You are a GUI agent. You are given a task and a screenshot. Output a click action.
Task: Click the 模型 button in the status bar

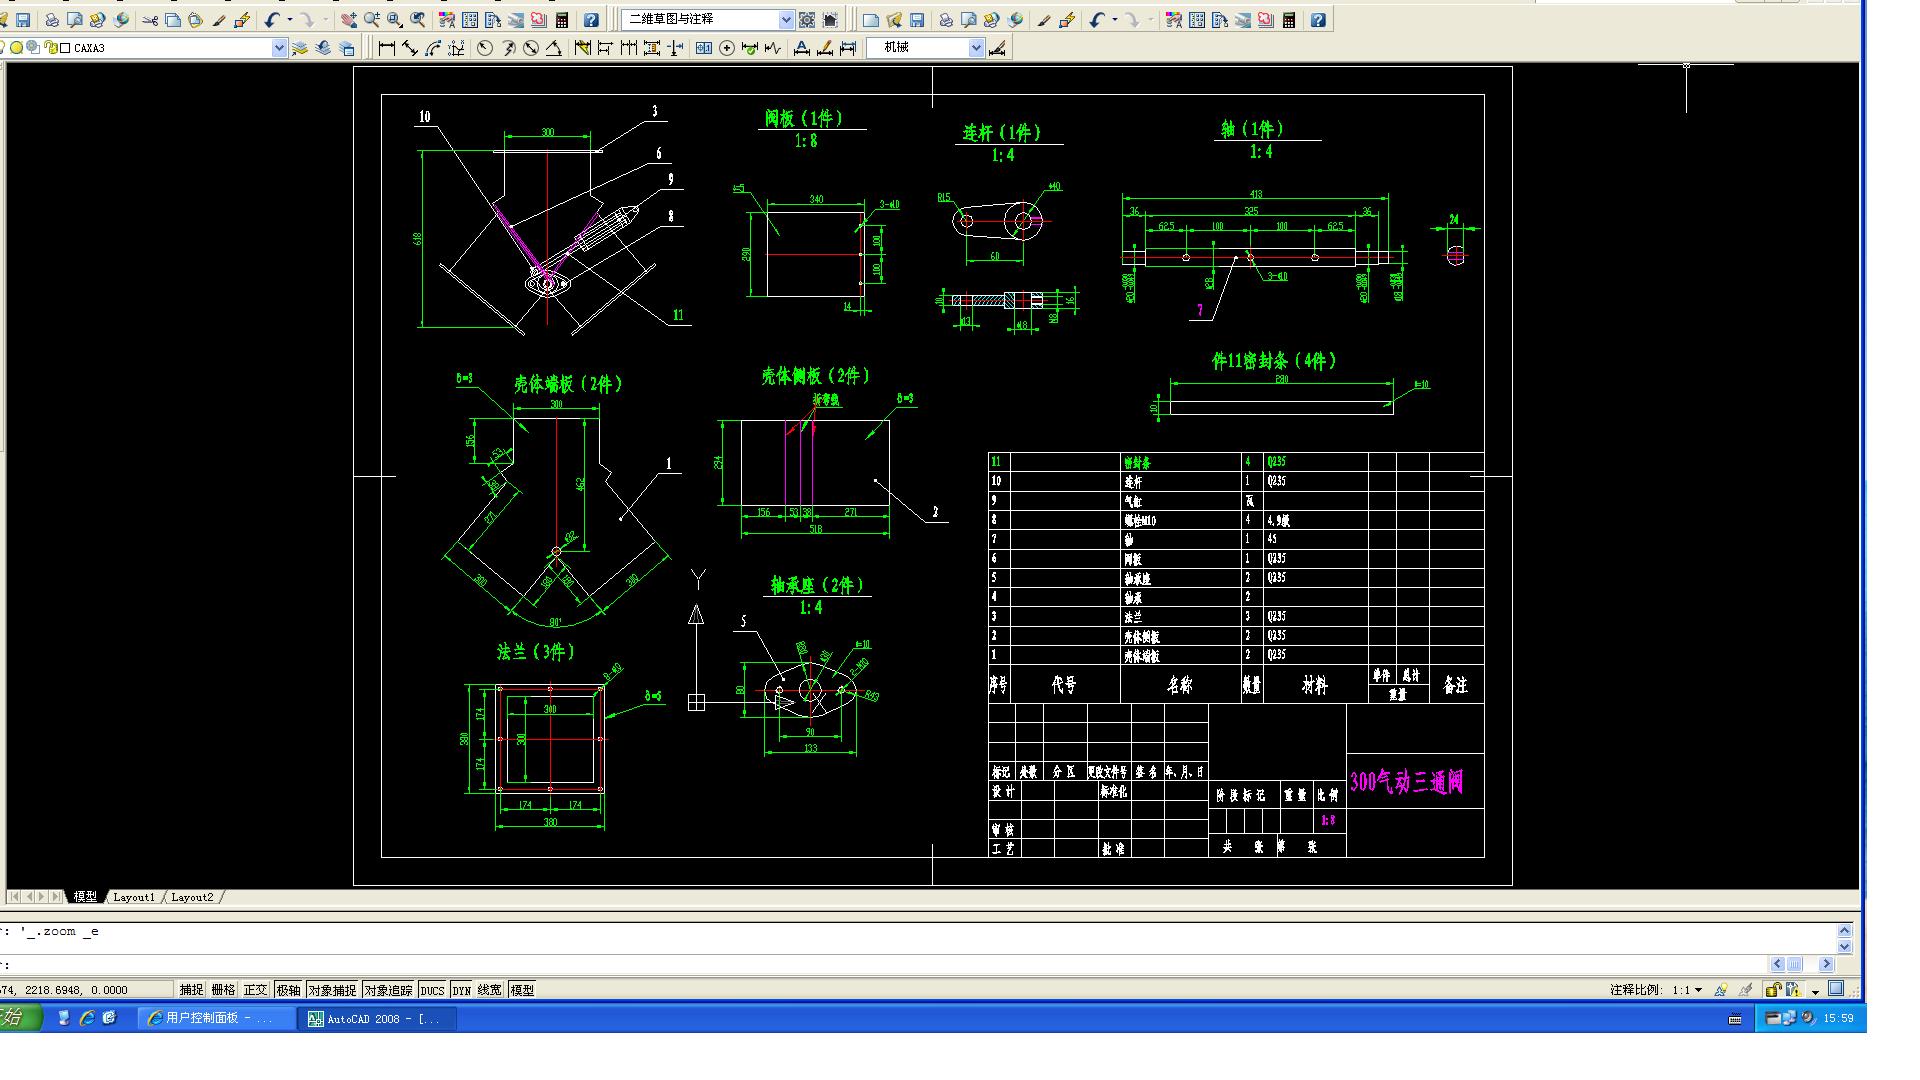[x=521, y=990]
